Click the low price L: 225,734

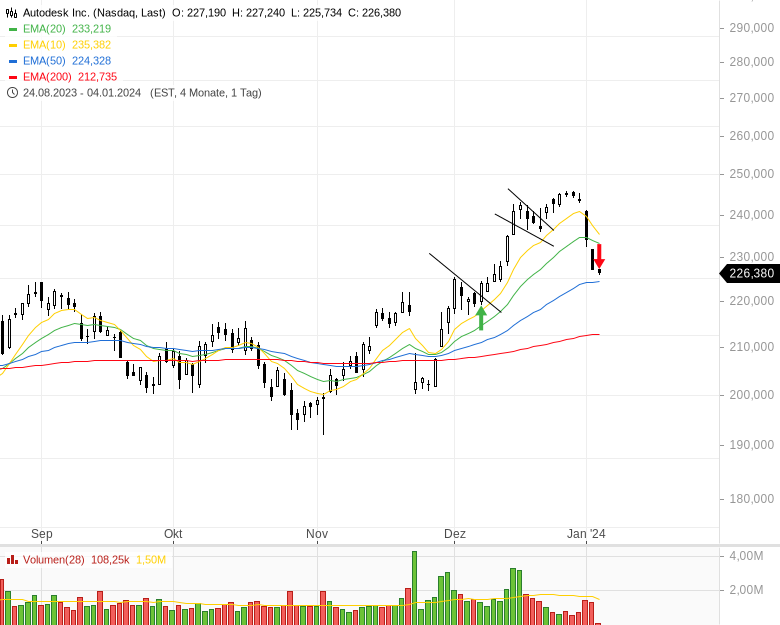(316, 12)
